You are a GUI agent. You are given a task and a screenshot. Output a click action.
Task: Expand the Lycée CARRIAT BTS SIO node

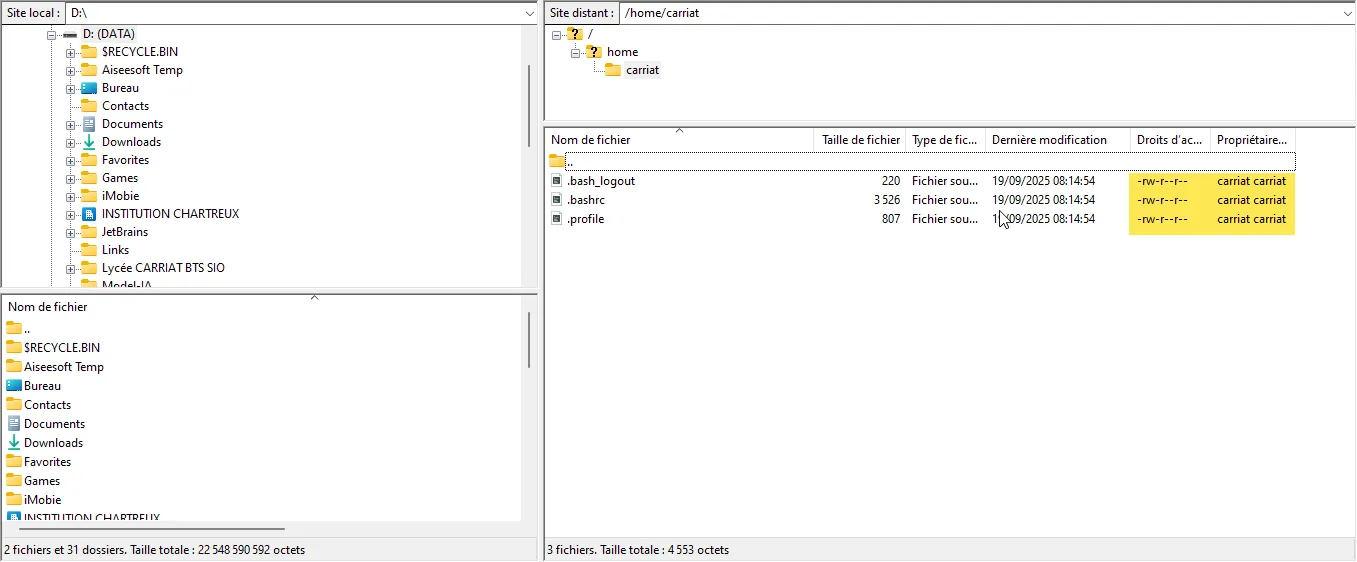(x=71, y=268)
